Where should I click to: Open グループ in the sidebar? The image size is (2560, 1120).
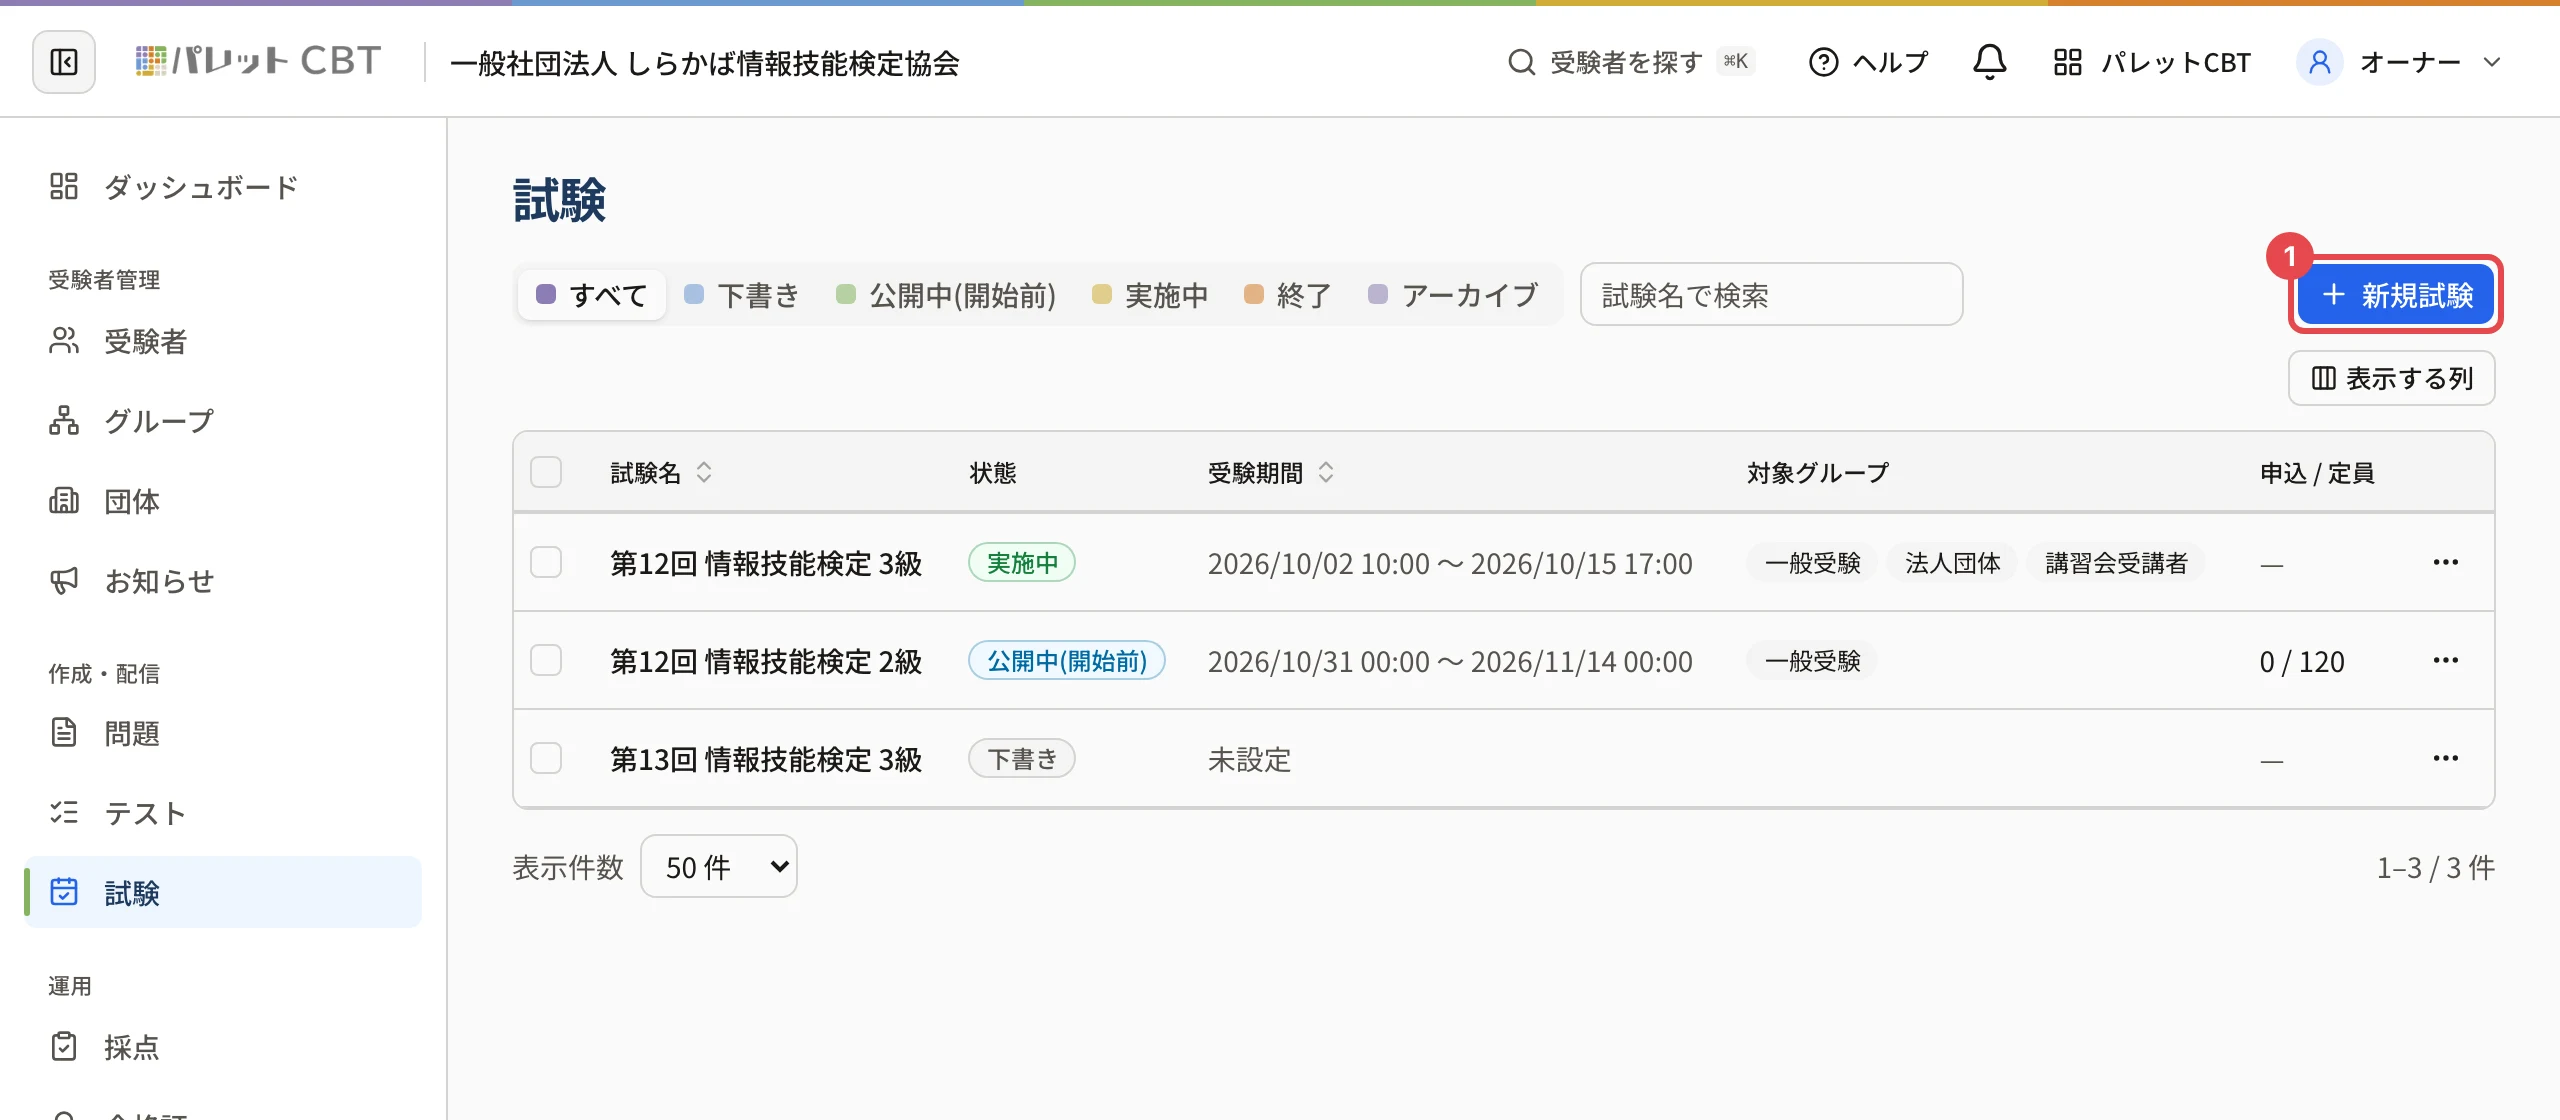click(223, 421)
